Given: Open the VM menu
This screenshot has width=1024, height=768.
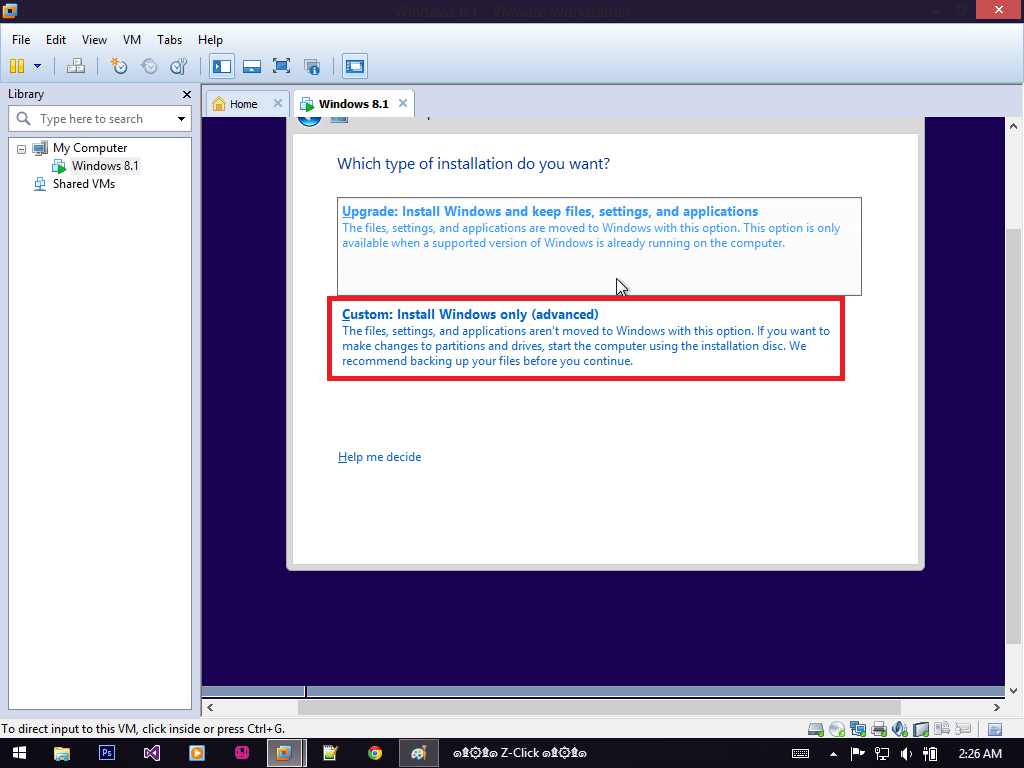Looking at the screenshot, I should 132,40.
